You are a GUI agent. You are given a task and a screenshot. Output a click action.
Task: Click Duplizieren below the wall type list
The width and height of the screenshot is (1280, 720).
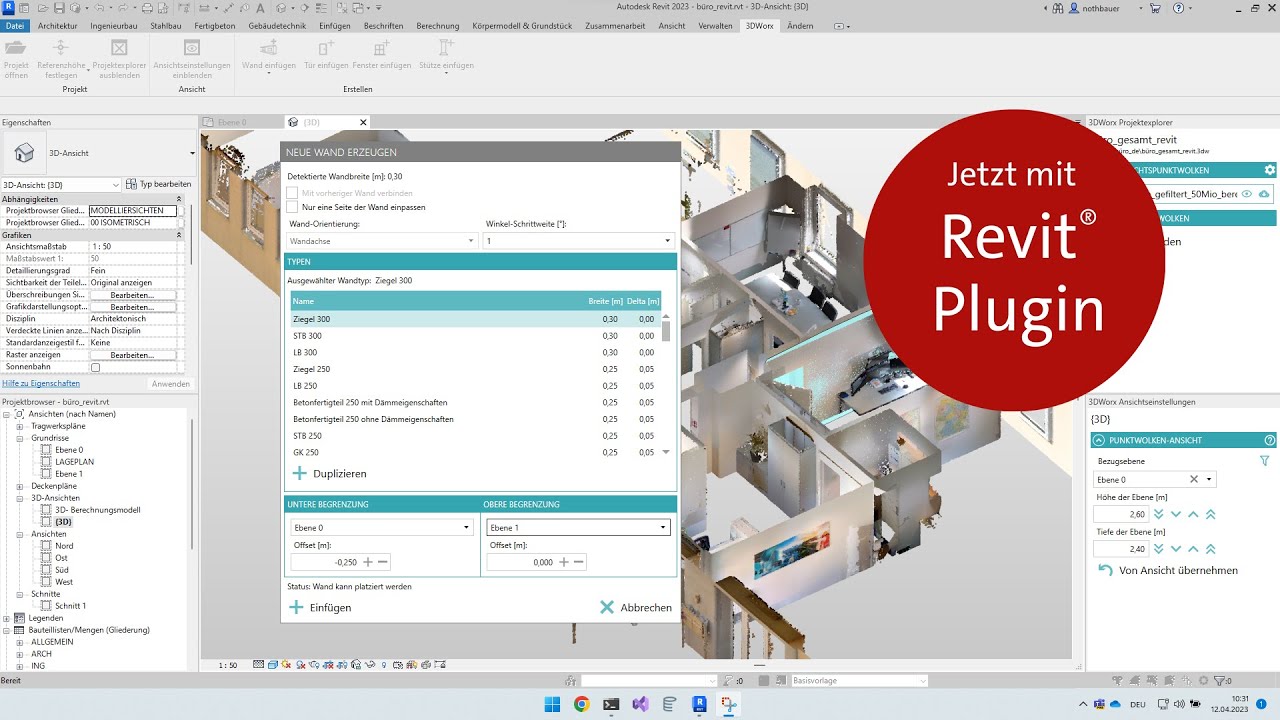[329, 473]
